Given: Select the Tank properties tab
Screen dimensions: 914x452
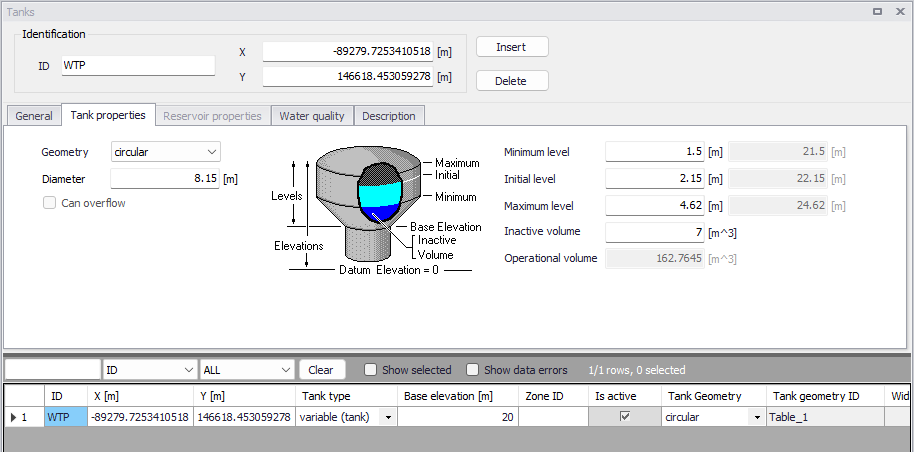Looking at the screenshot, I should [x=108, y=115].
